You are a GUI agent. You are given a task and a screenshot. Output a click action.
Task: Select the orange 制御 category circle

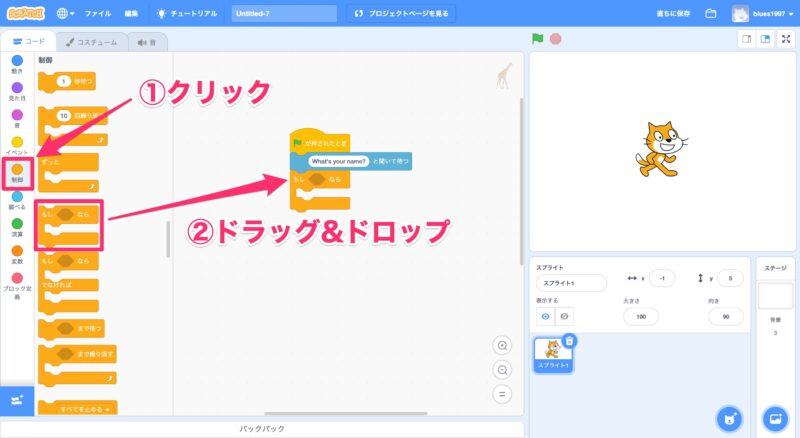pos(17,170)
